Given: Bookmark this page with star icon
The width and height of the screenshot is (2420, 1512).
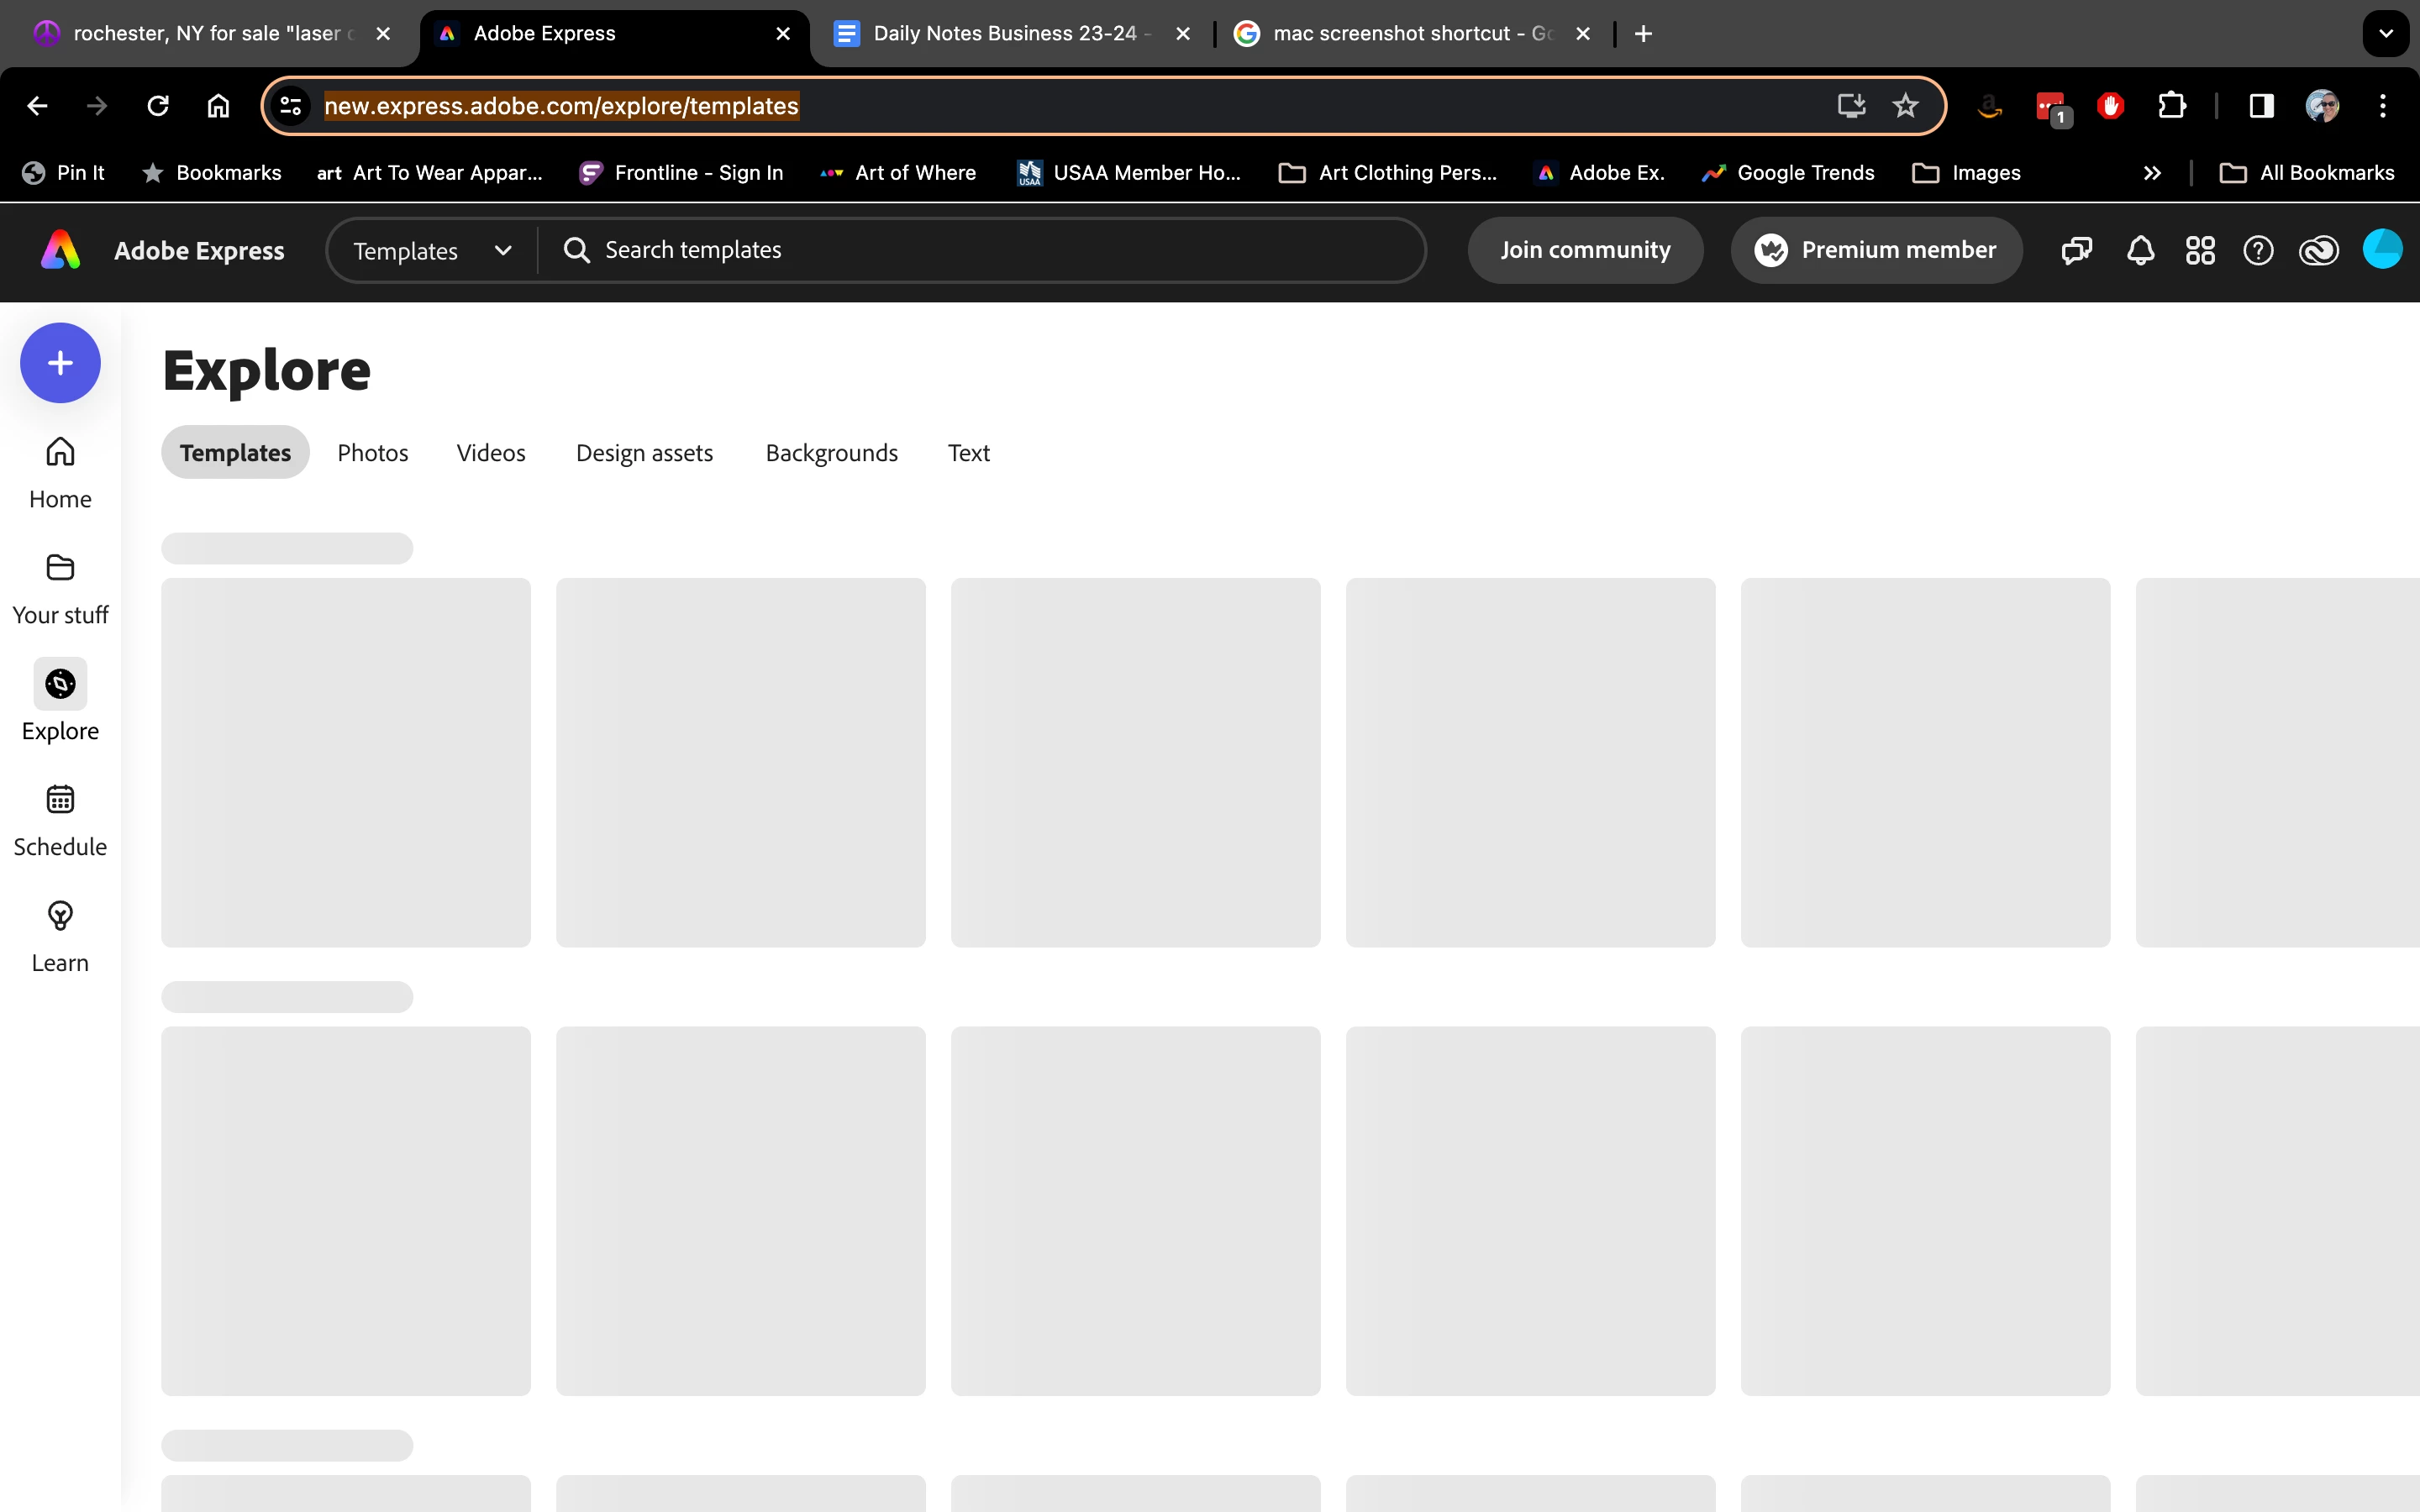Looking at the screenshot, I should click(x=1905, y=106).
